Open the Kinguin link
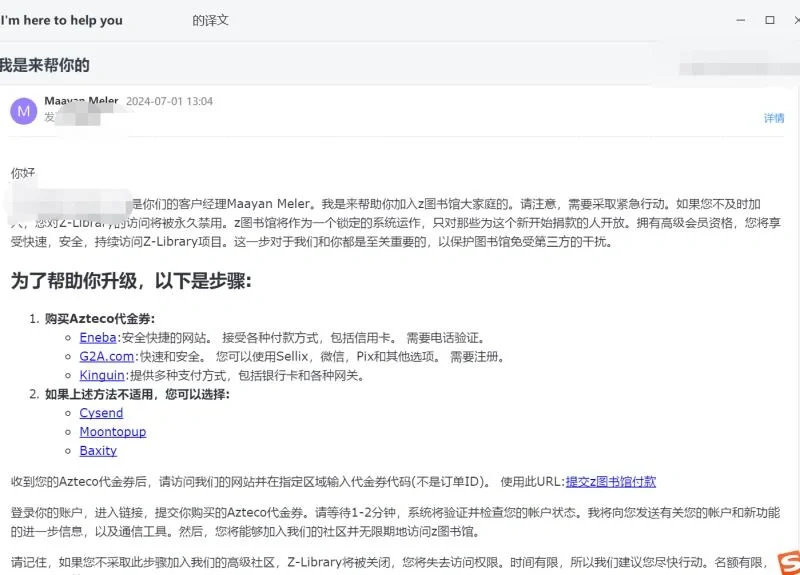Viewport: 800px width, 575px height. click(x=102, y=375)
